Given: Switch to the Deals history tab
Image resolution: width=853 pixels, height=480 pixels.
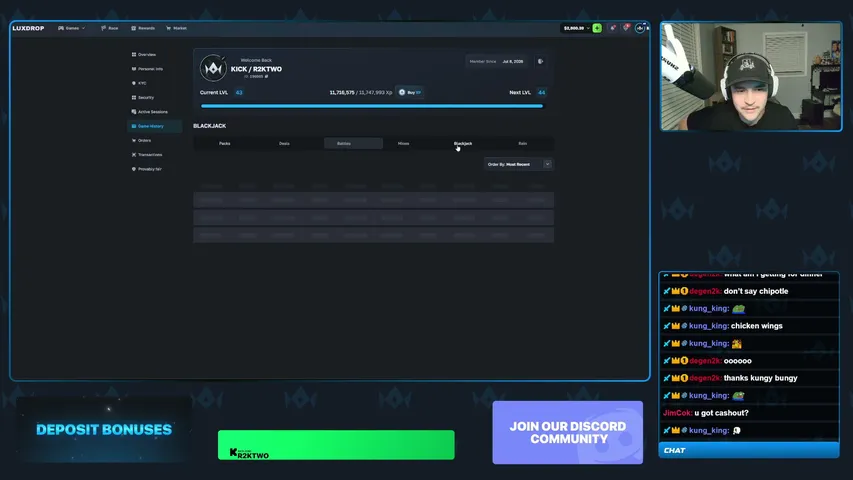Looking at the screenshot, I should [284, 144].
